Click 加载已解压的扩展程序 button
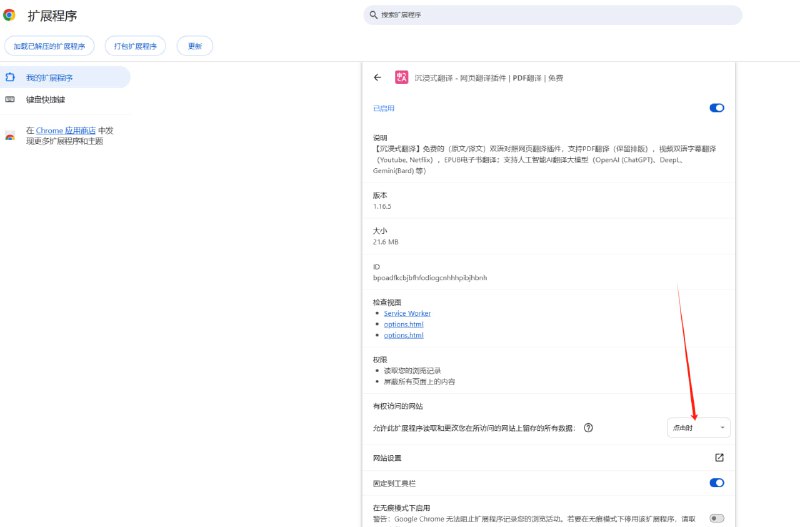The height and width of the screenshot is (527, 800). coord(49,46)
